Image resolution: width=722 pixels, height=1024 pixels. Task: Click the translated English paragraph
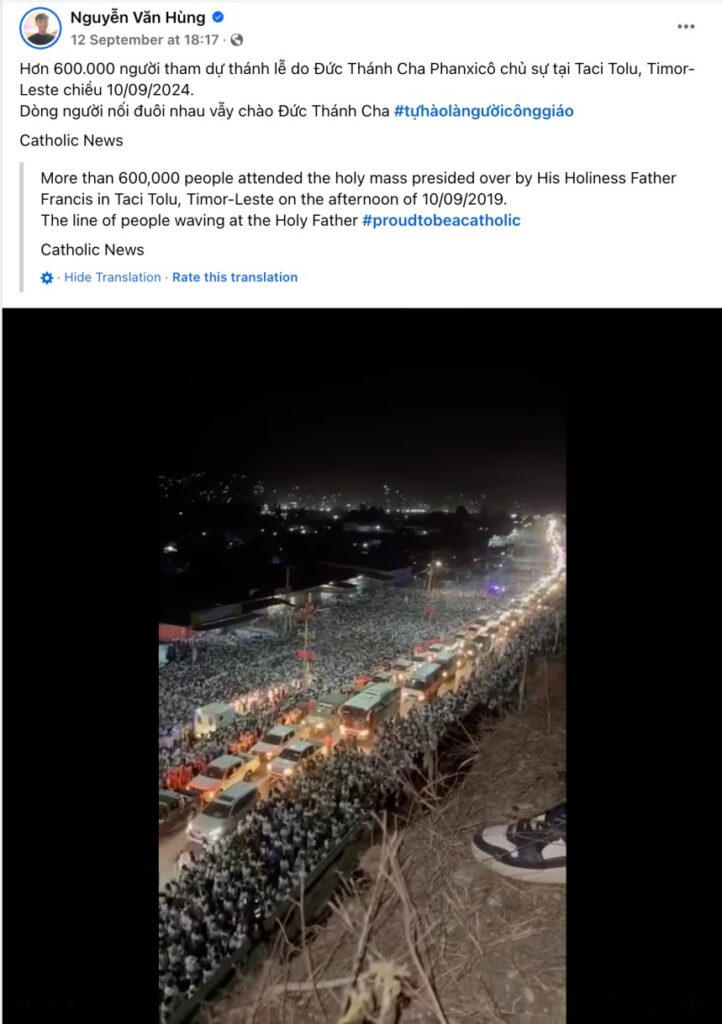coord(358,199)
